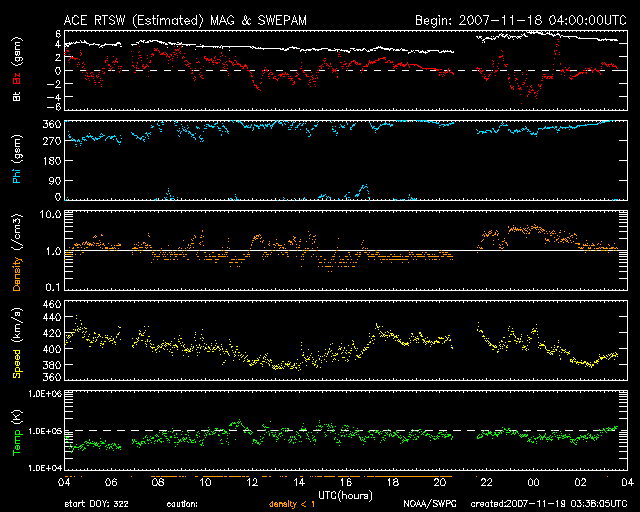The image size is (640, 512).
Task: Click the plot title 'ACE RTSW (Estimated) MAG & SWEPAM'
Action: point(185,21)
